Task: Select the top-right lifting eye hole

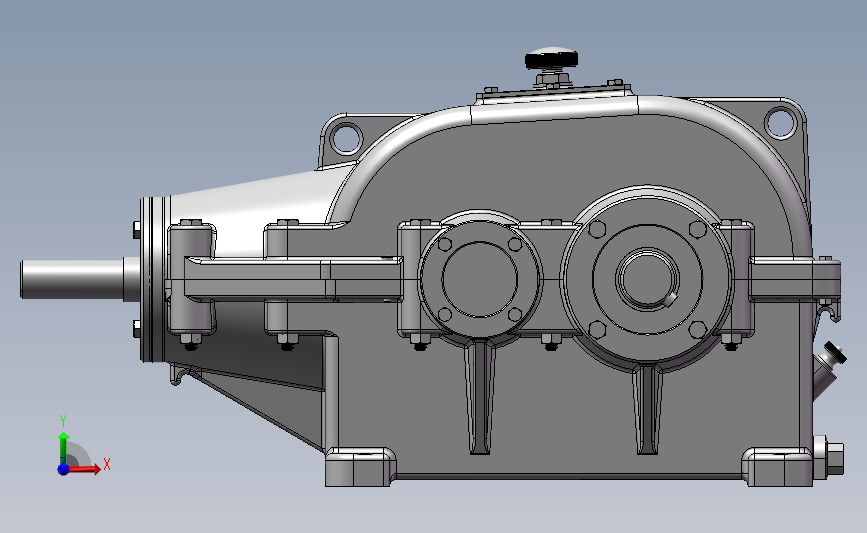Action: click(780, 122)
